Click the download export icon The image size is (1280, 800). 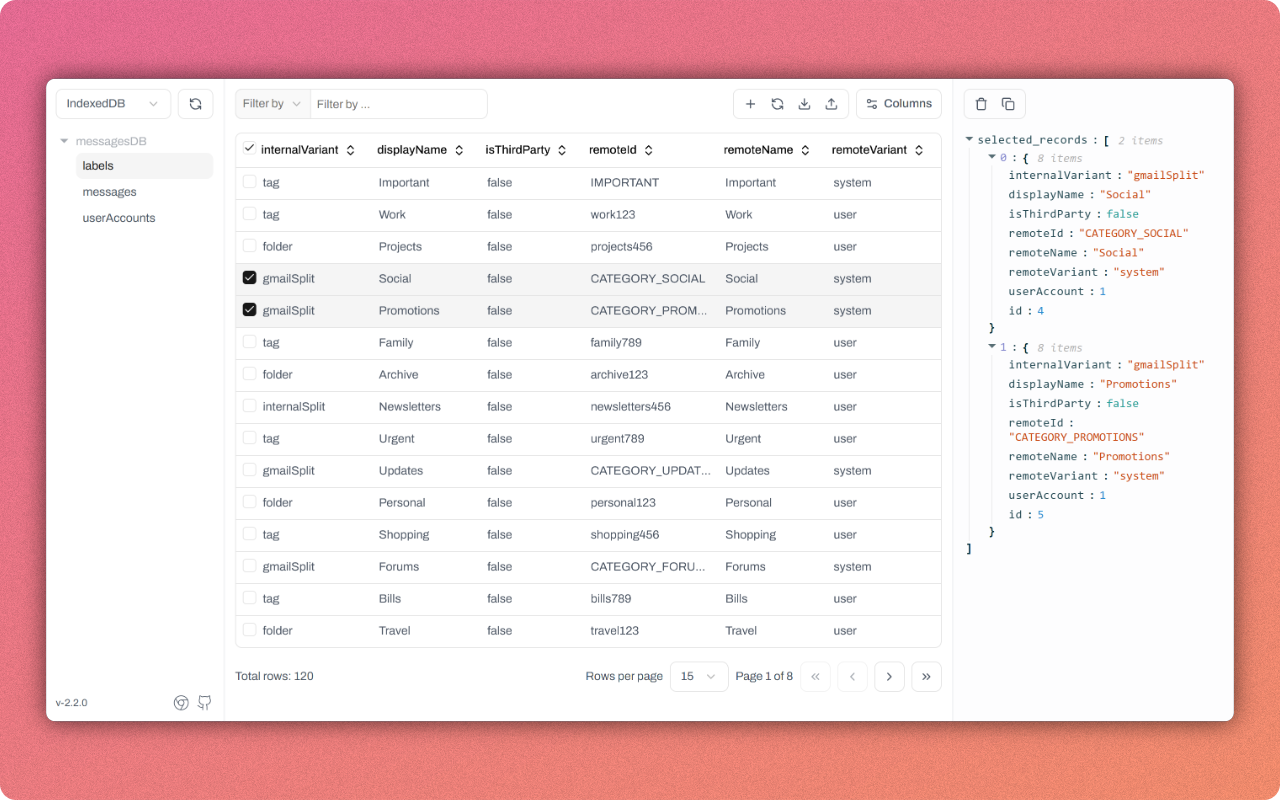(804, 104)
